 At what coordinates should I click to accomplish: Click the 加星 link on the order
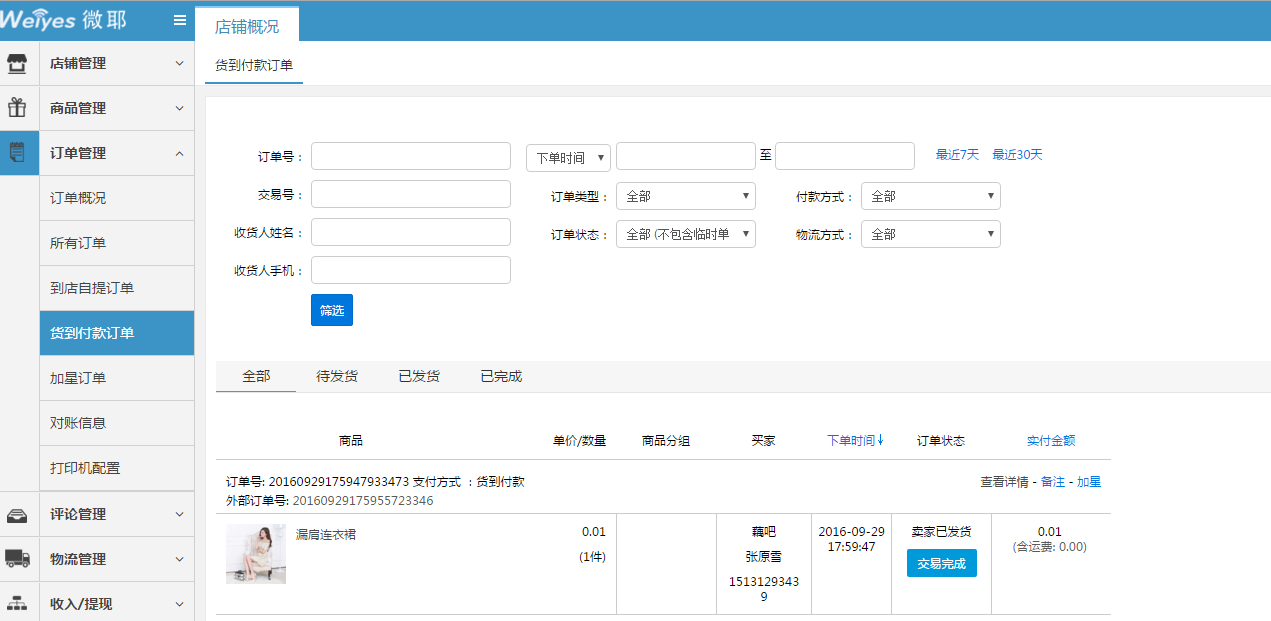pos(1089,482)
